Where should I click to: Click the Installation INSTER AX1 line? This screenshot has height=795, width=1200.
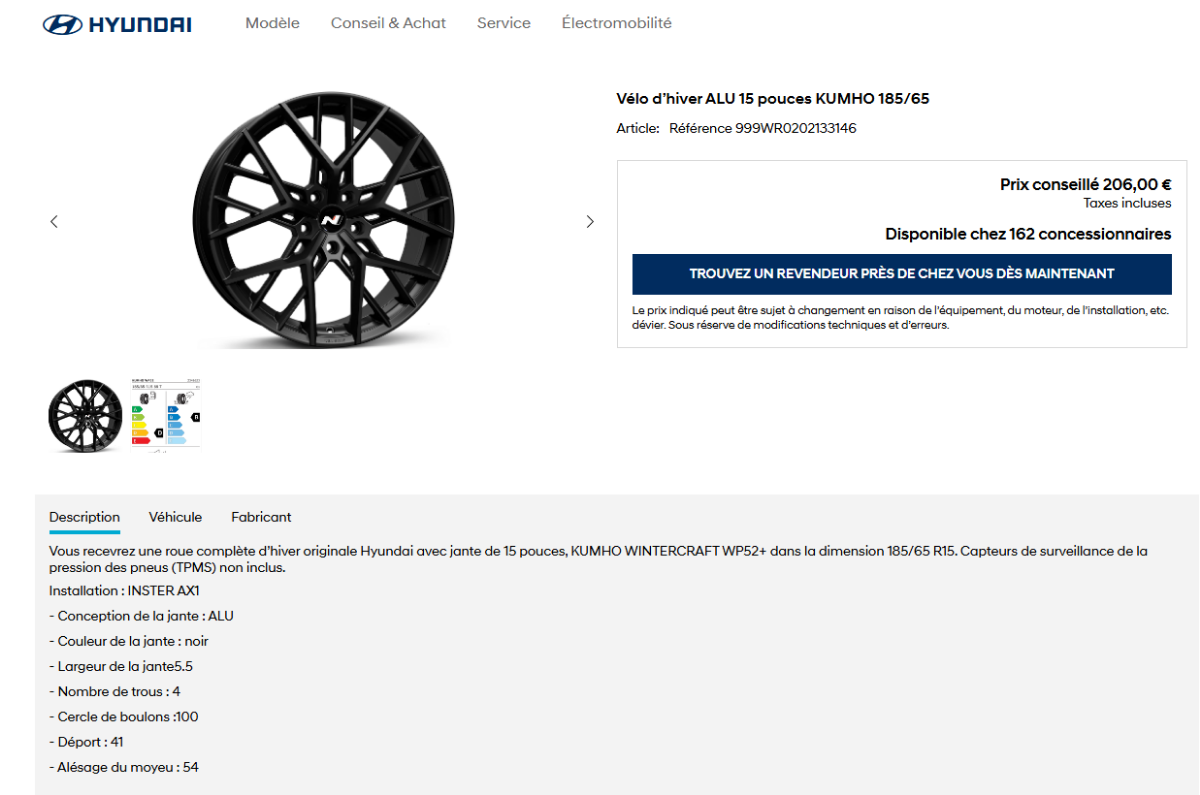click(124, 591)
